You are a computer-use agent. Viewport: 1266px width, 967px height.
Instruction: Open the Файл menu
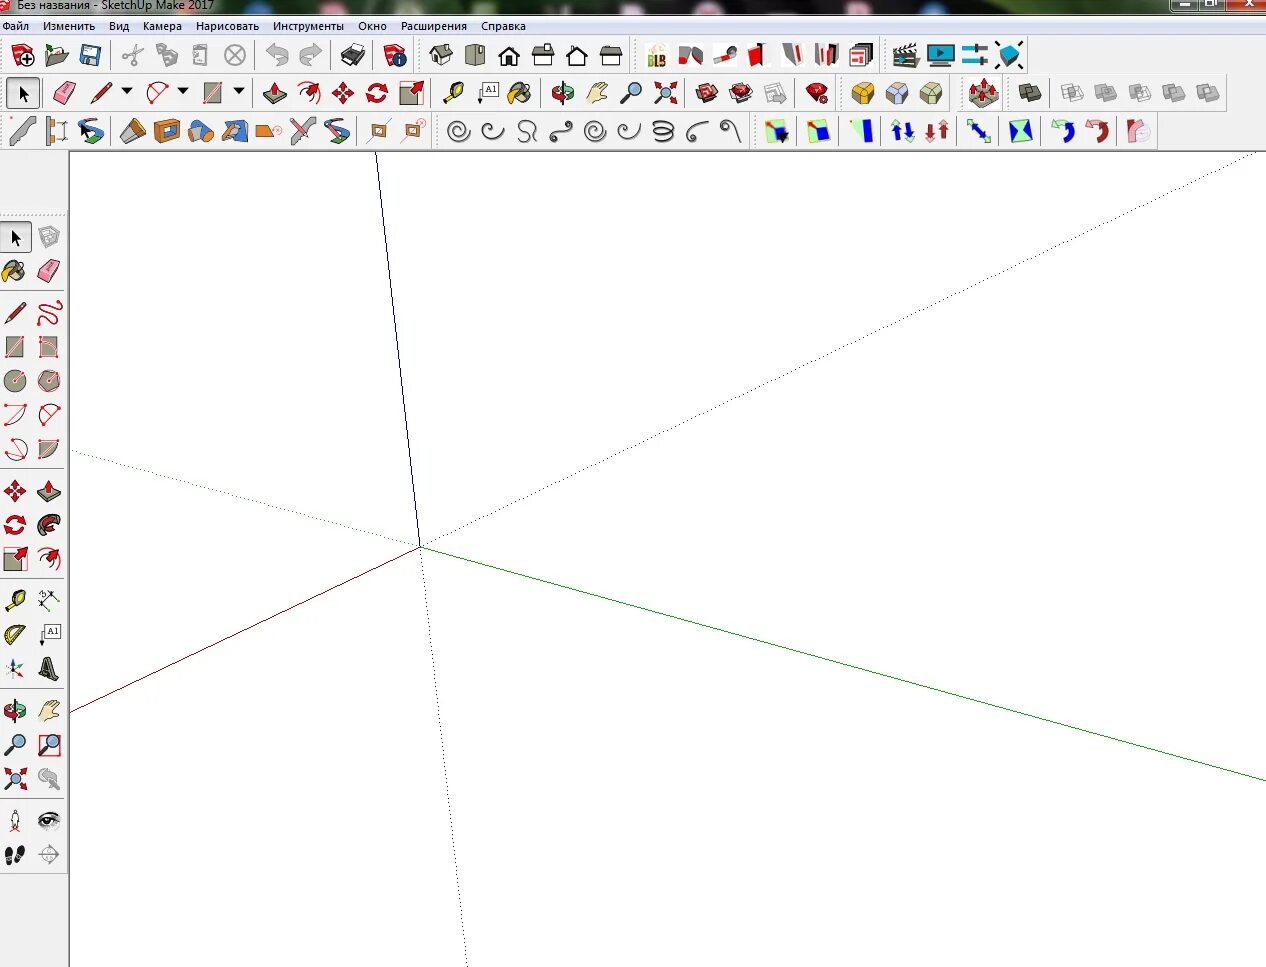click(x=16, y=26)
